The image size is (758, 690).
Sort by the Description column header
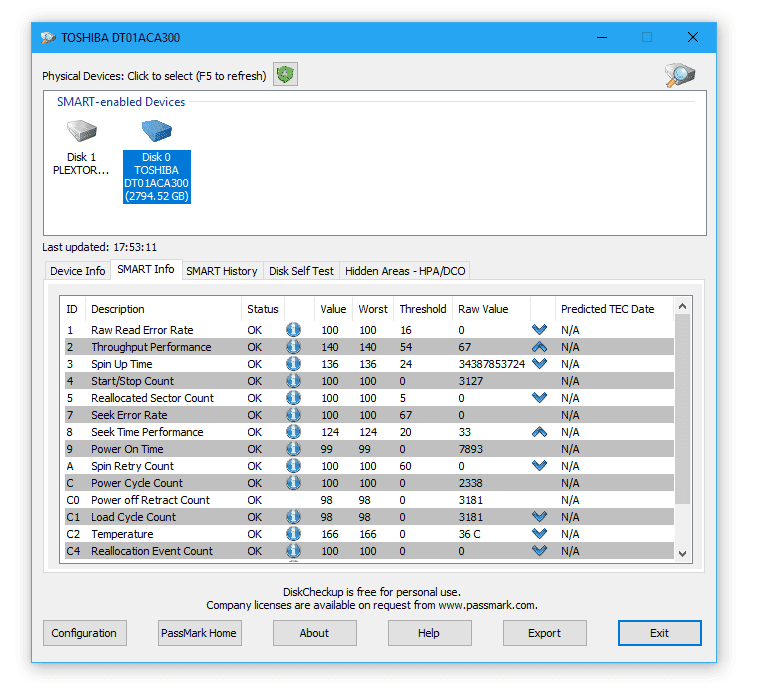tap(163, 309)
